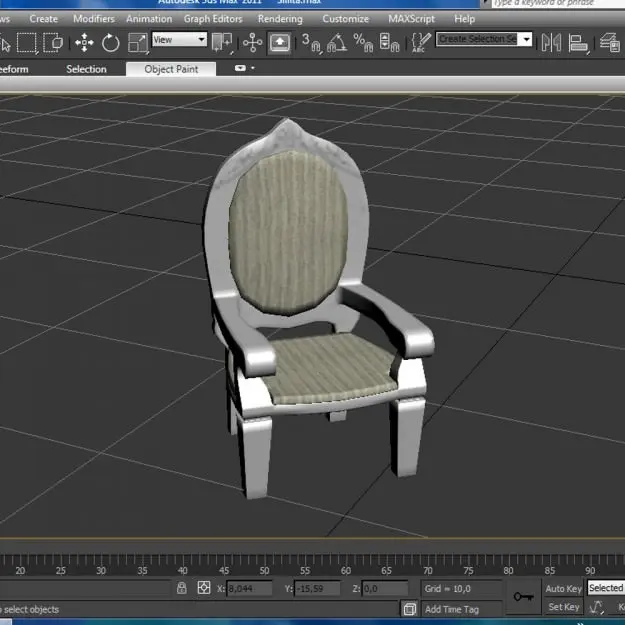Toggle the Window/Crossing selection icon
The height and width of the screenshot is (625, 625).
[53, 42]
